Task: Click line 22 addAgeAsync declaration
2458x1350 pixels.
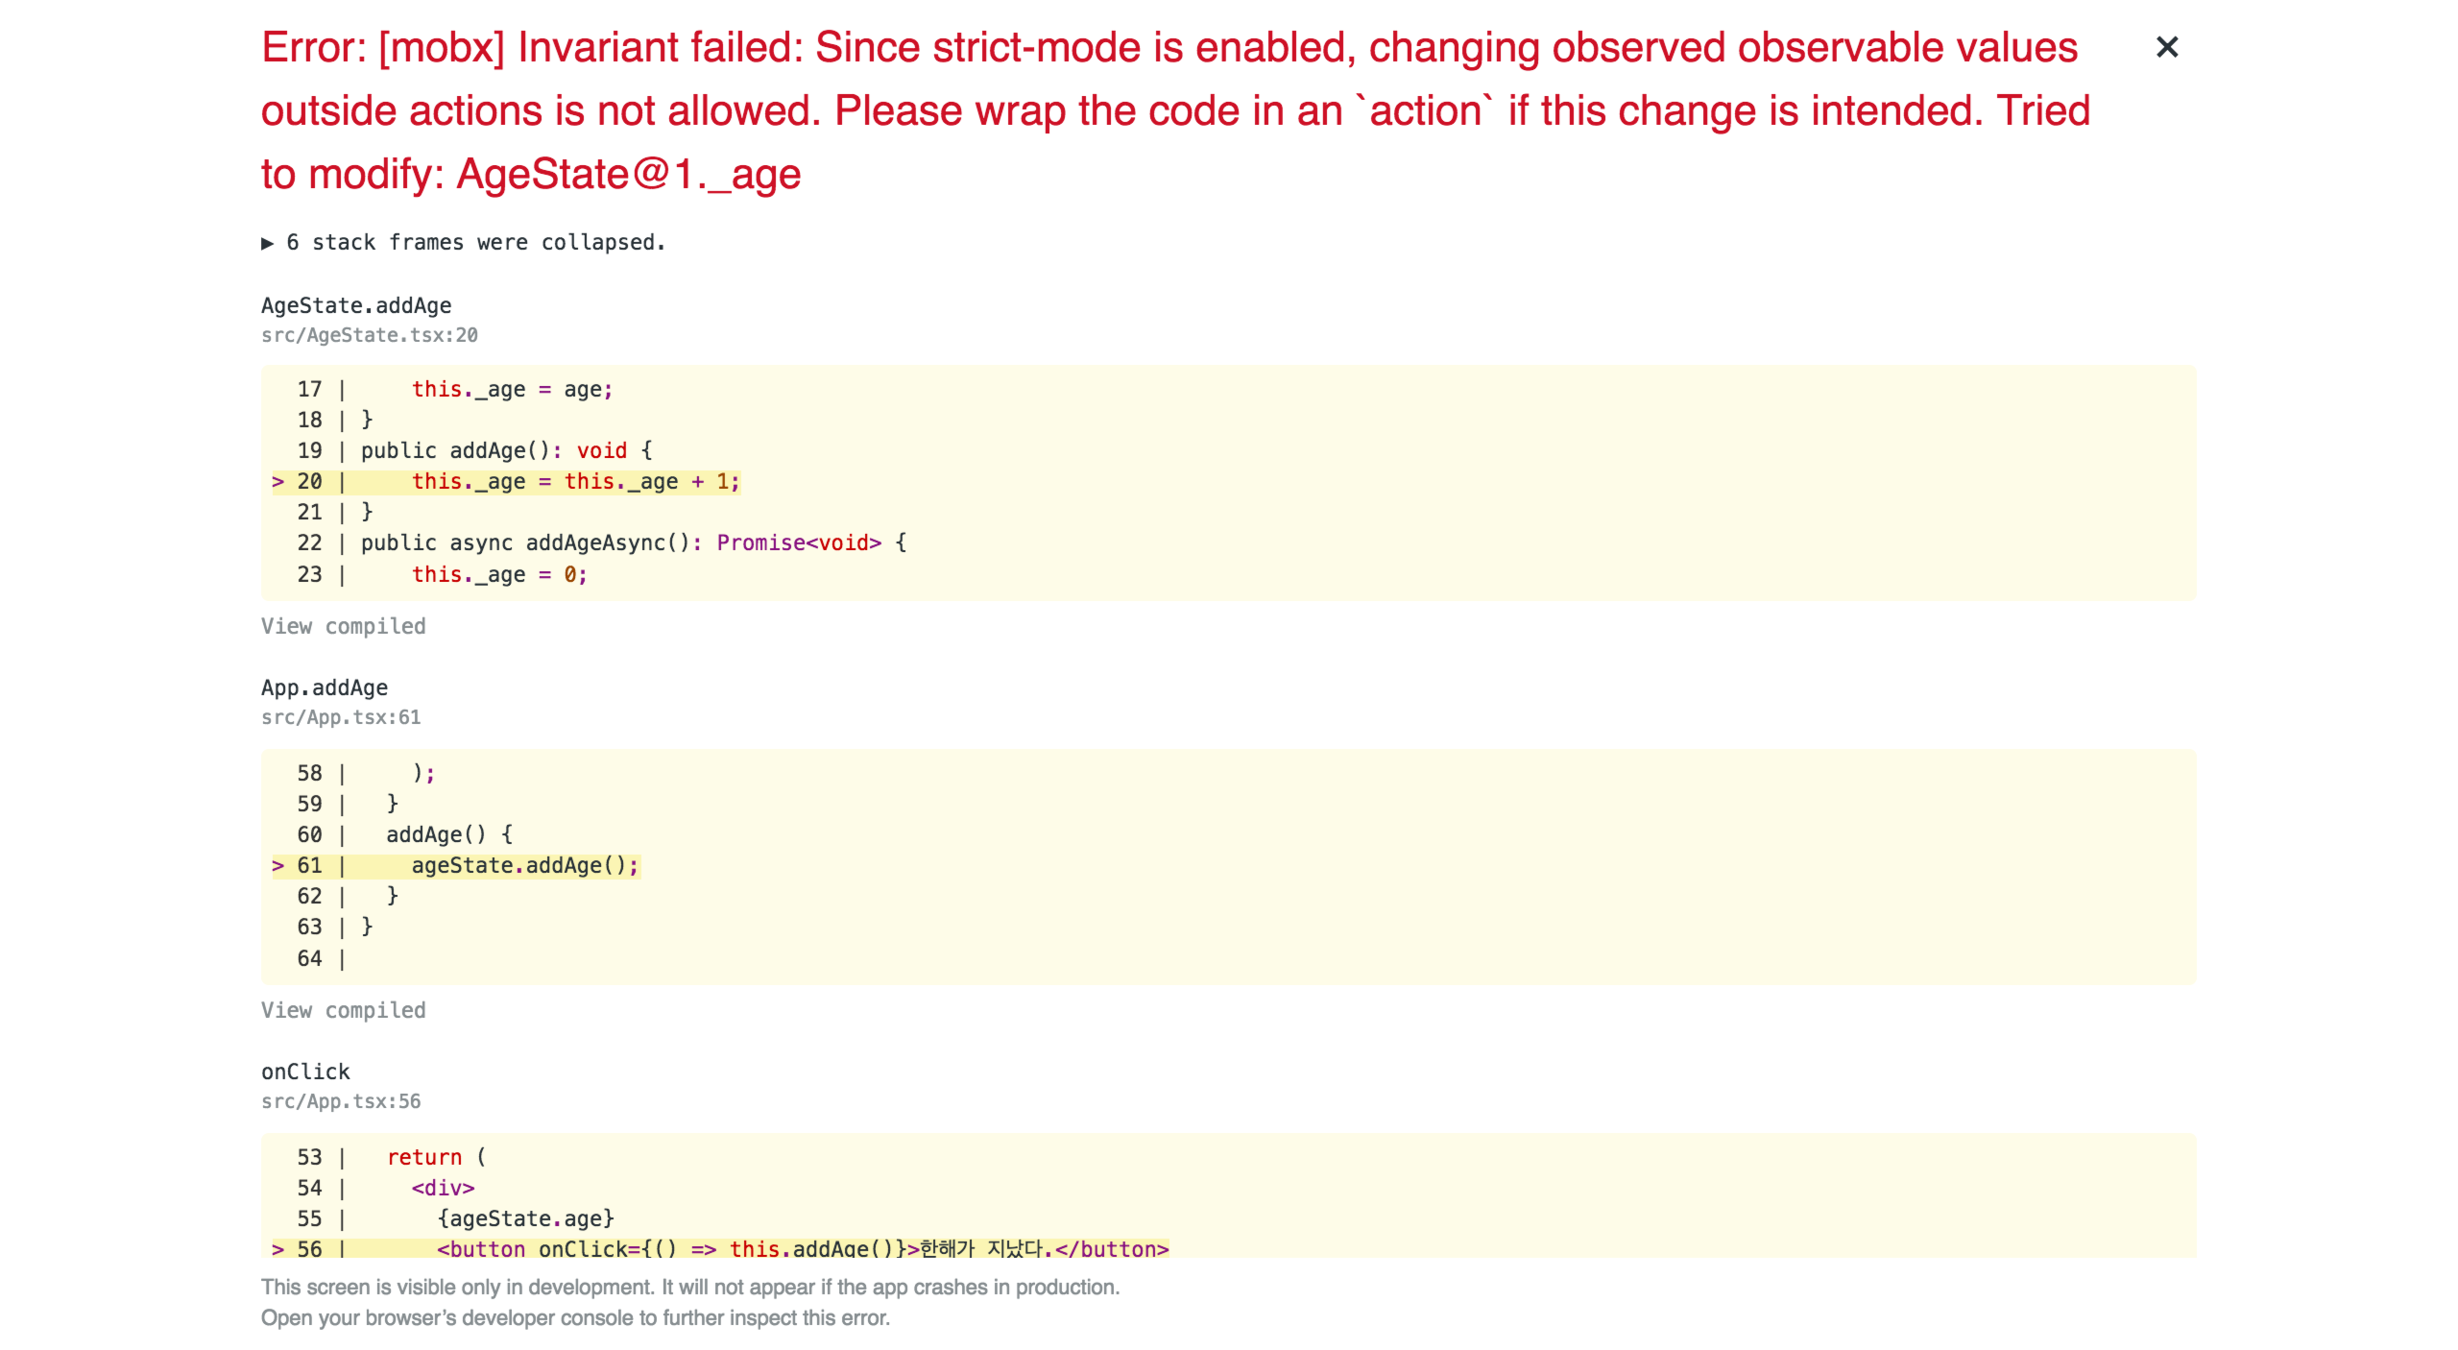Action: (633, 543)
